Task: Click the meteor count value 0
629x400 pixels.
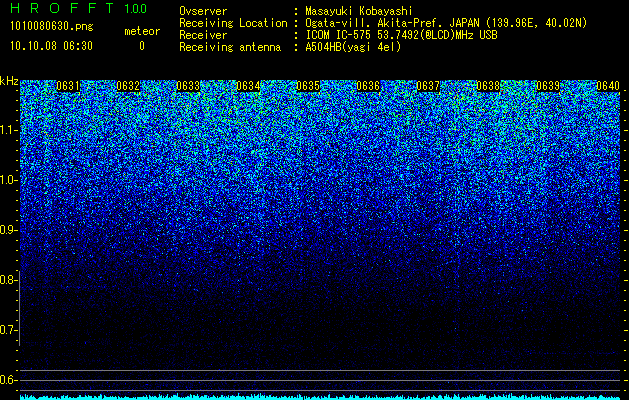Action: (142, 46)
